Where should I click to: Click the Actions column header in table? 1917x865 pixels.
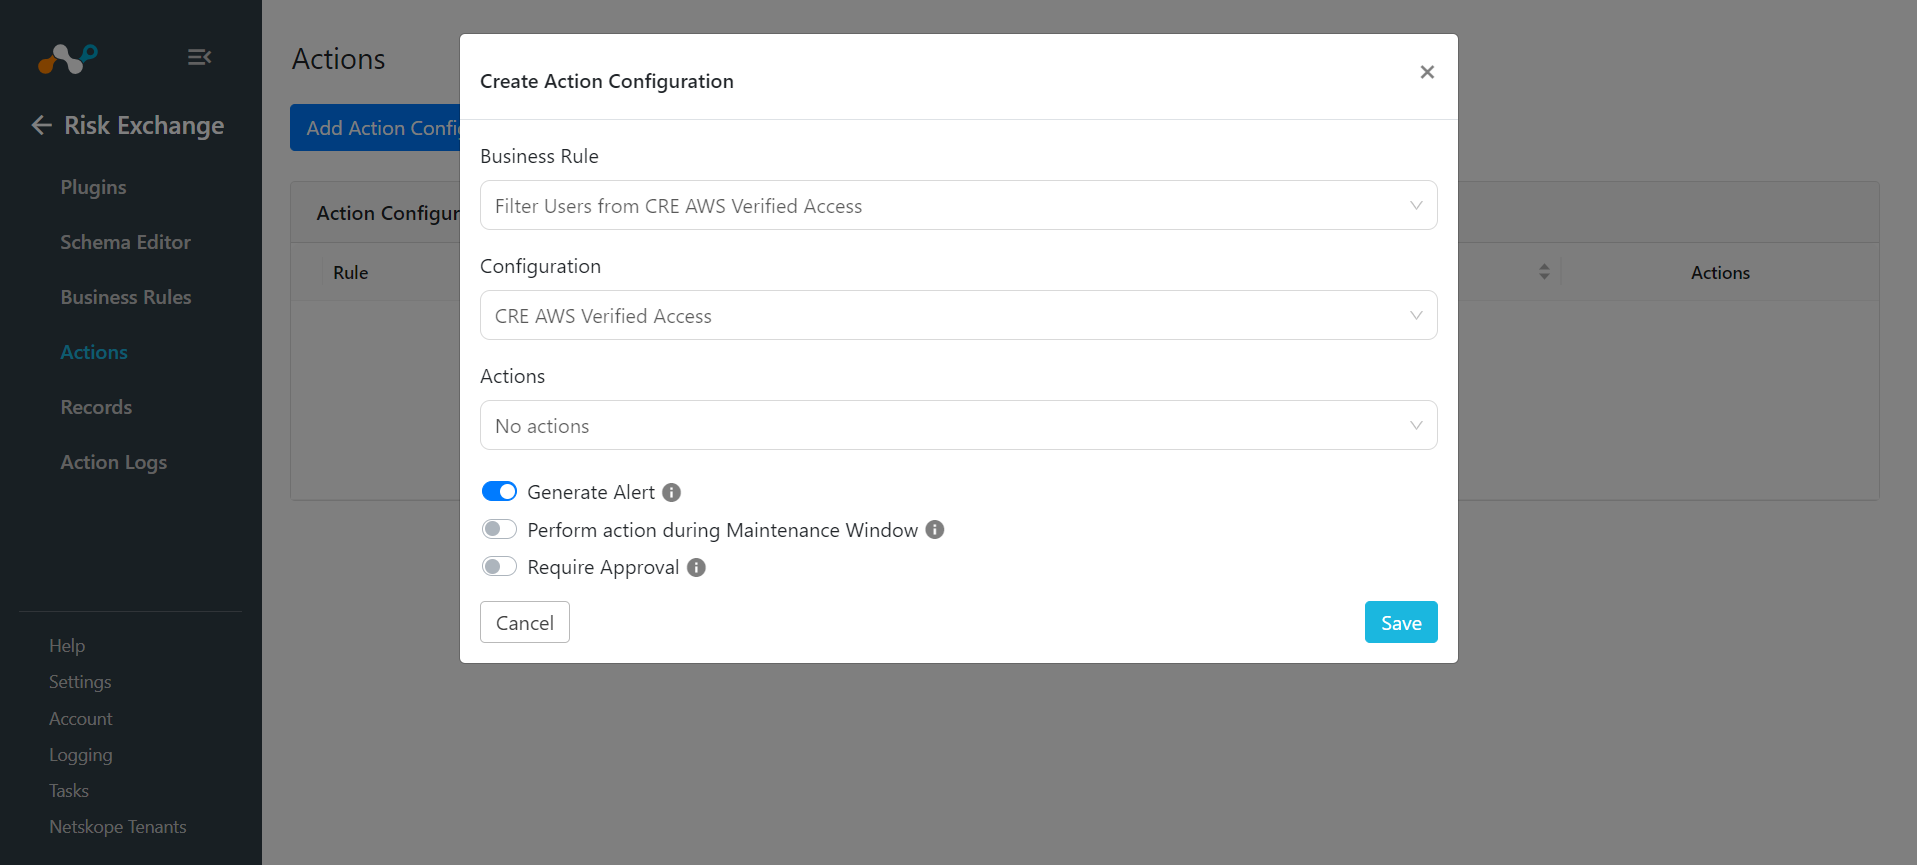point(1720,272)
